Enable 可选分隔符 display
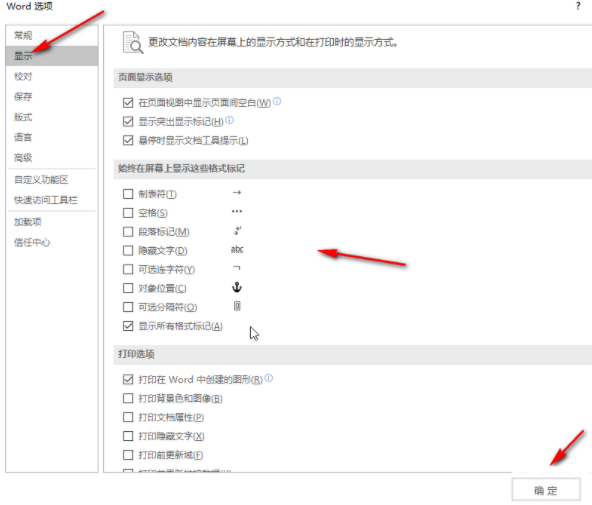The height and width of the screenshot is (505, 592). (128, 307)
